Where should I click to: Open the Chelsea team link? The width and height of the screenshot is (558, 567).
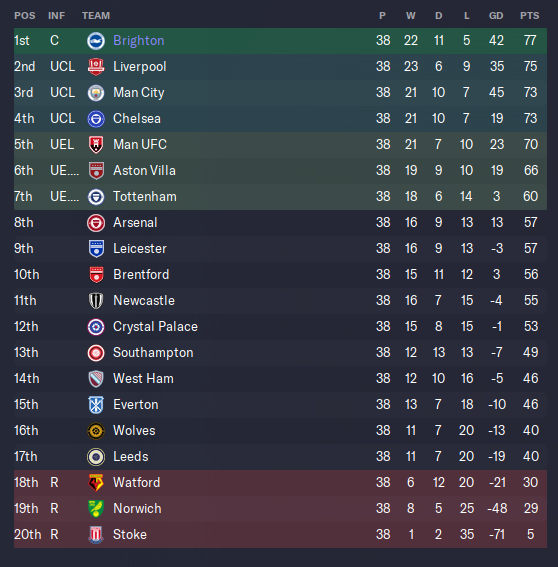137,119
